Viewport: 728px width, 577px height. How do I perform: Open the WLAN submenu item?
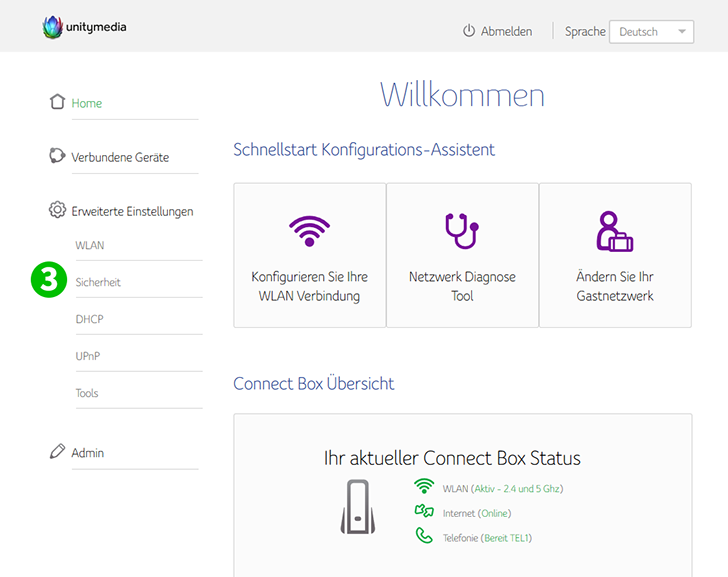[90, 245]
